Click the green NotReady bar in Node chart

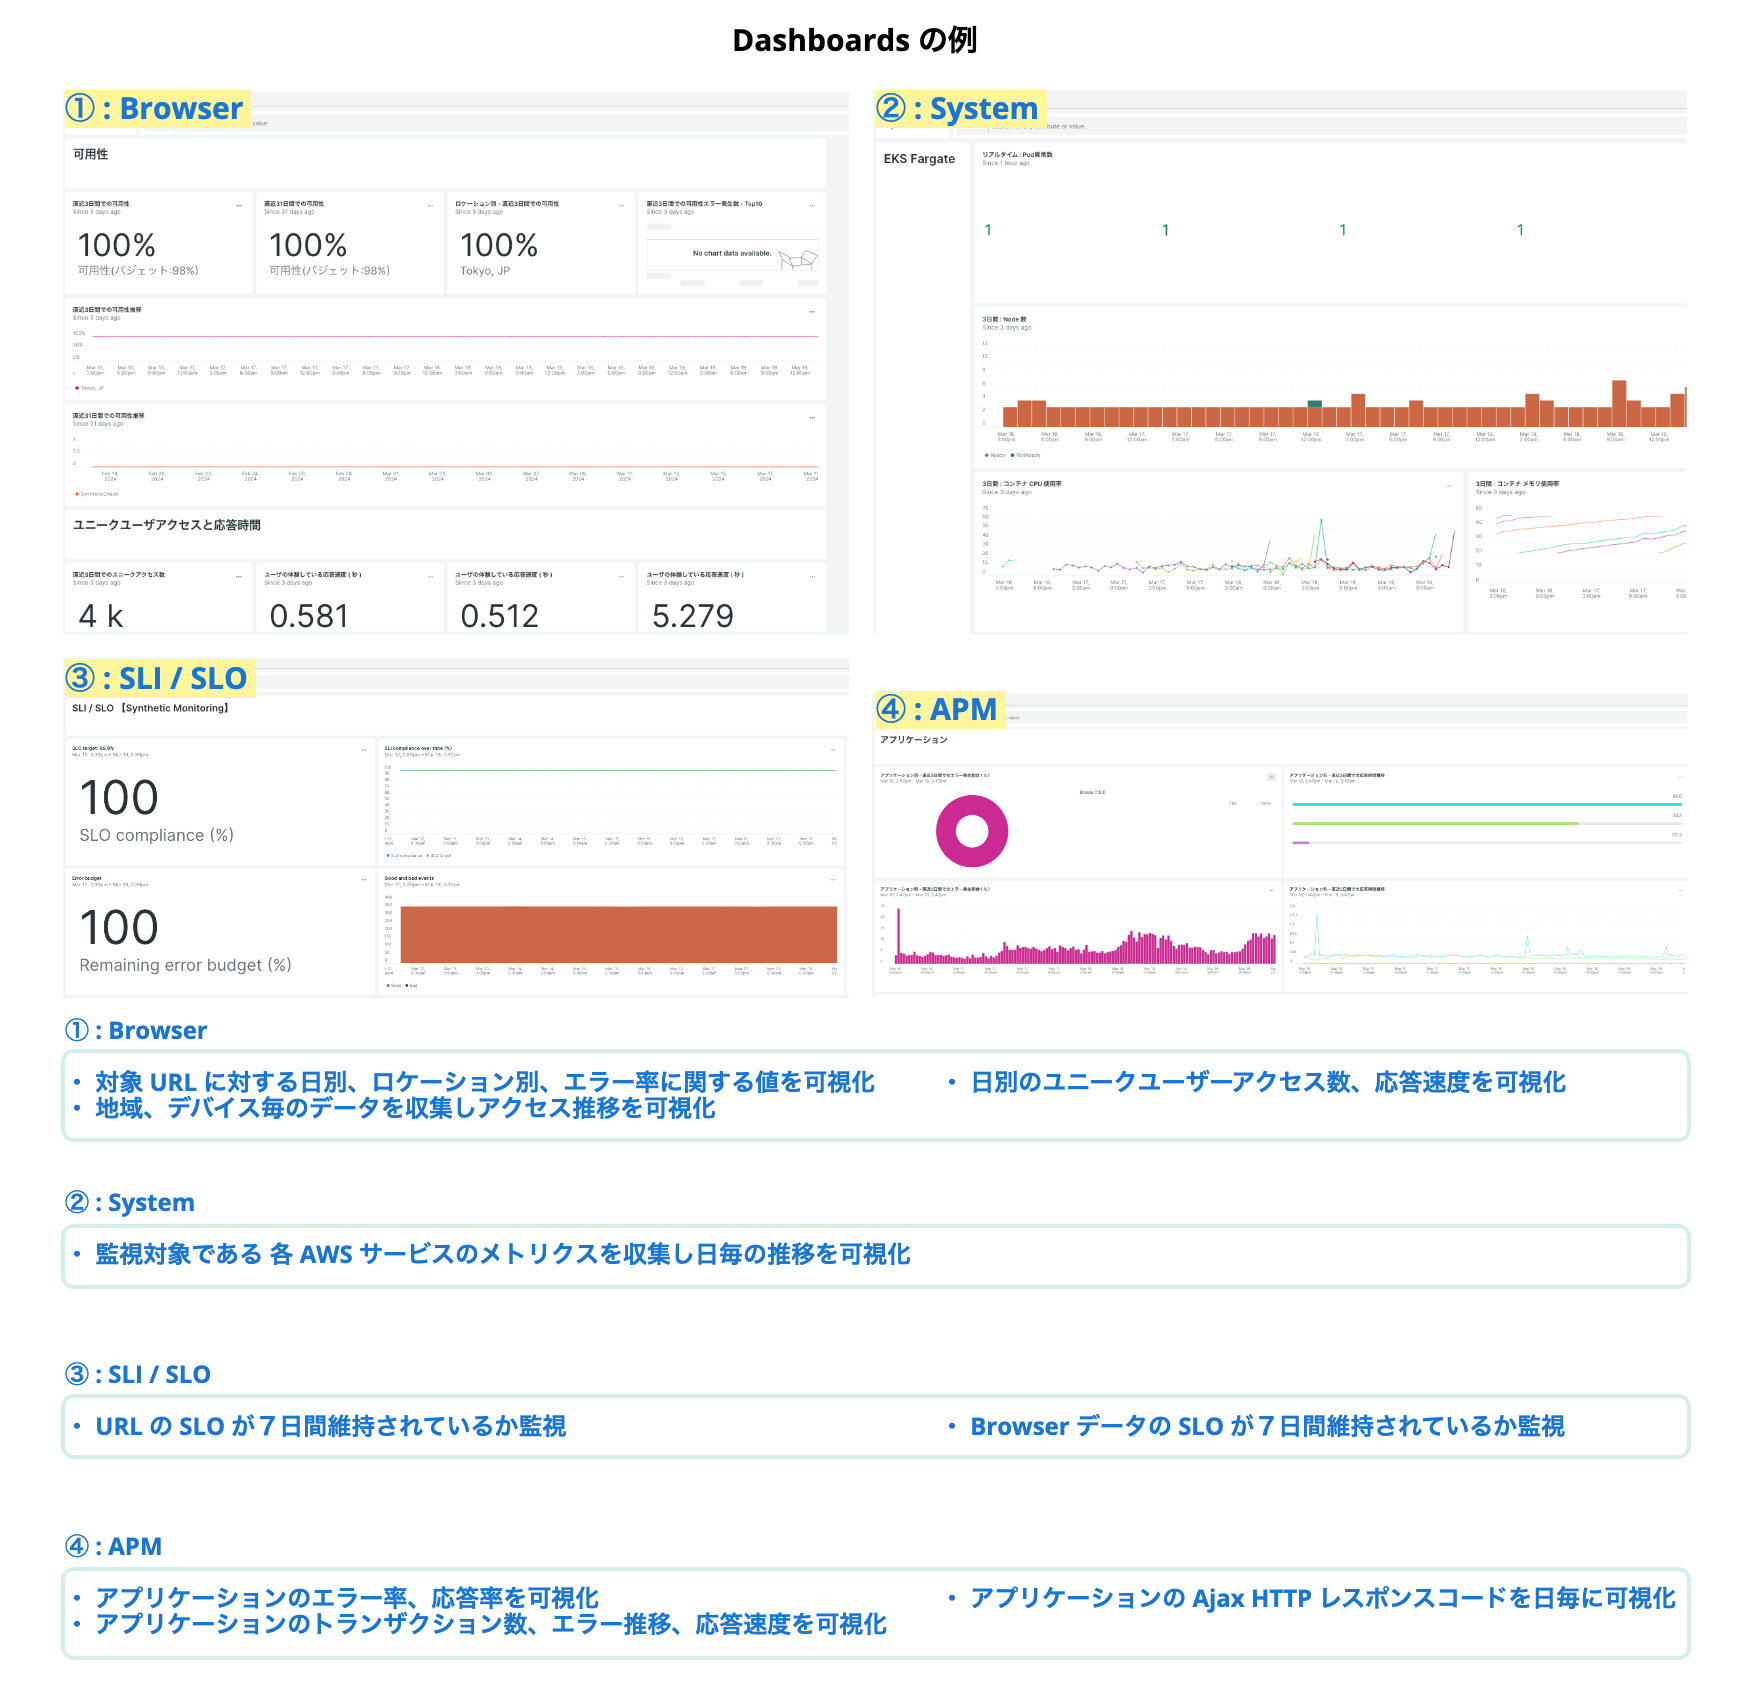pos(1314,404)
